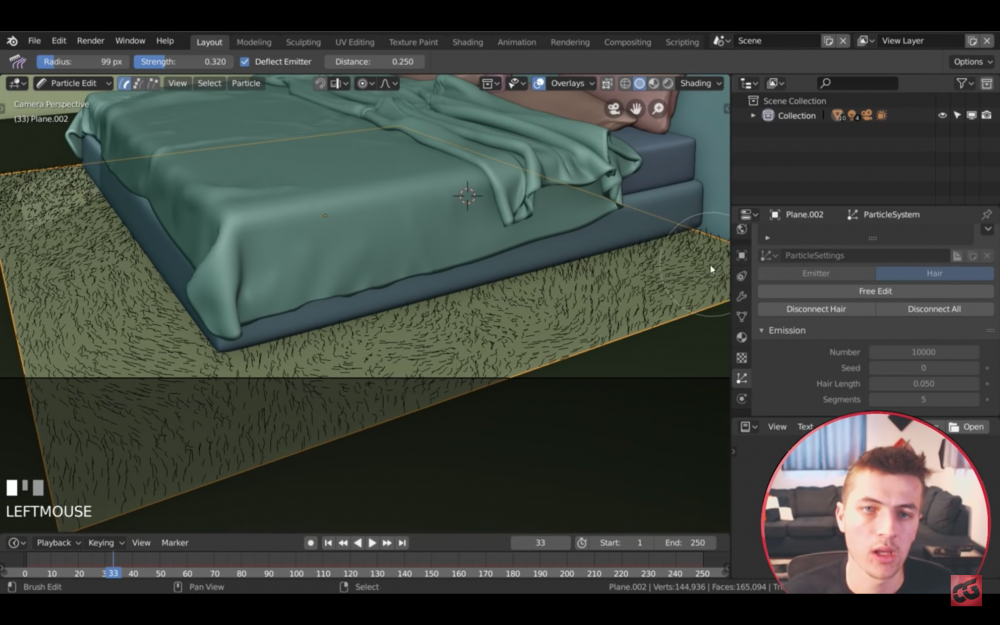This screenshot has width=1000, height=625.
Task: Switch viewport to wireframe shading
Action: pos(625,84)
